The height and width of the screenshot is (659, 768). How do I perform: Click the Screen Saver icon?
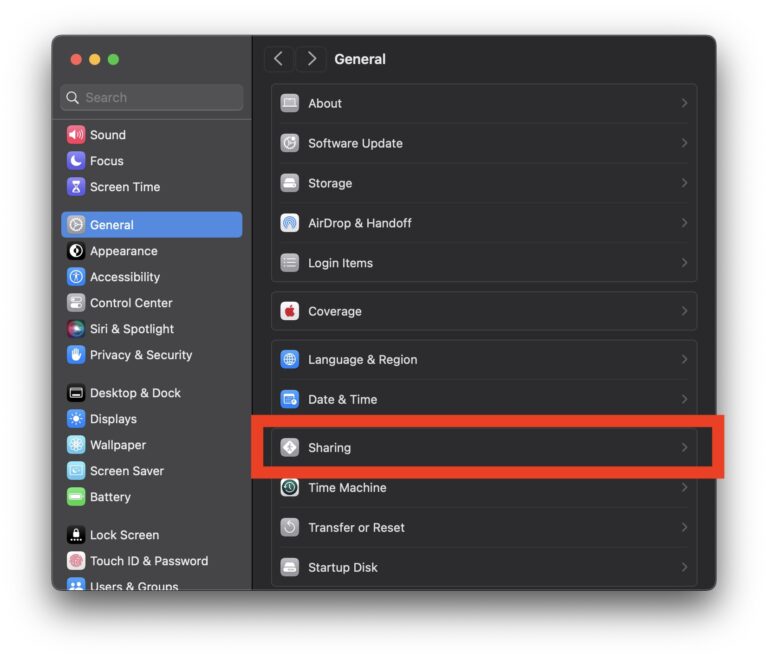pyautogui.click(x=76, y=471)
